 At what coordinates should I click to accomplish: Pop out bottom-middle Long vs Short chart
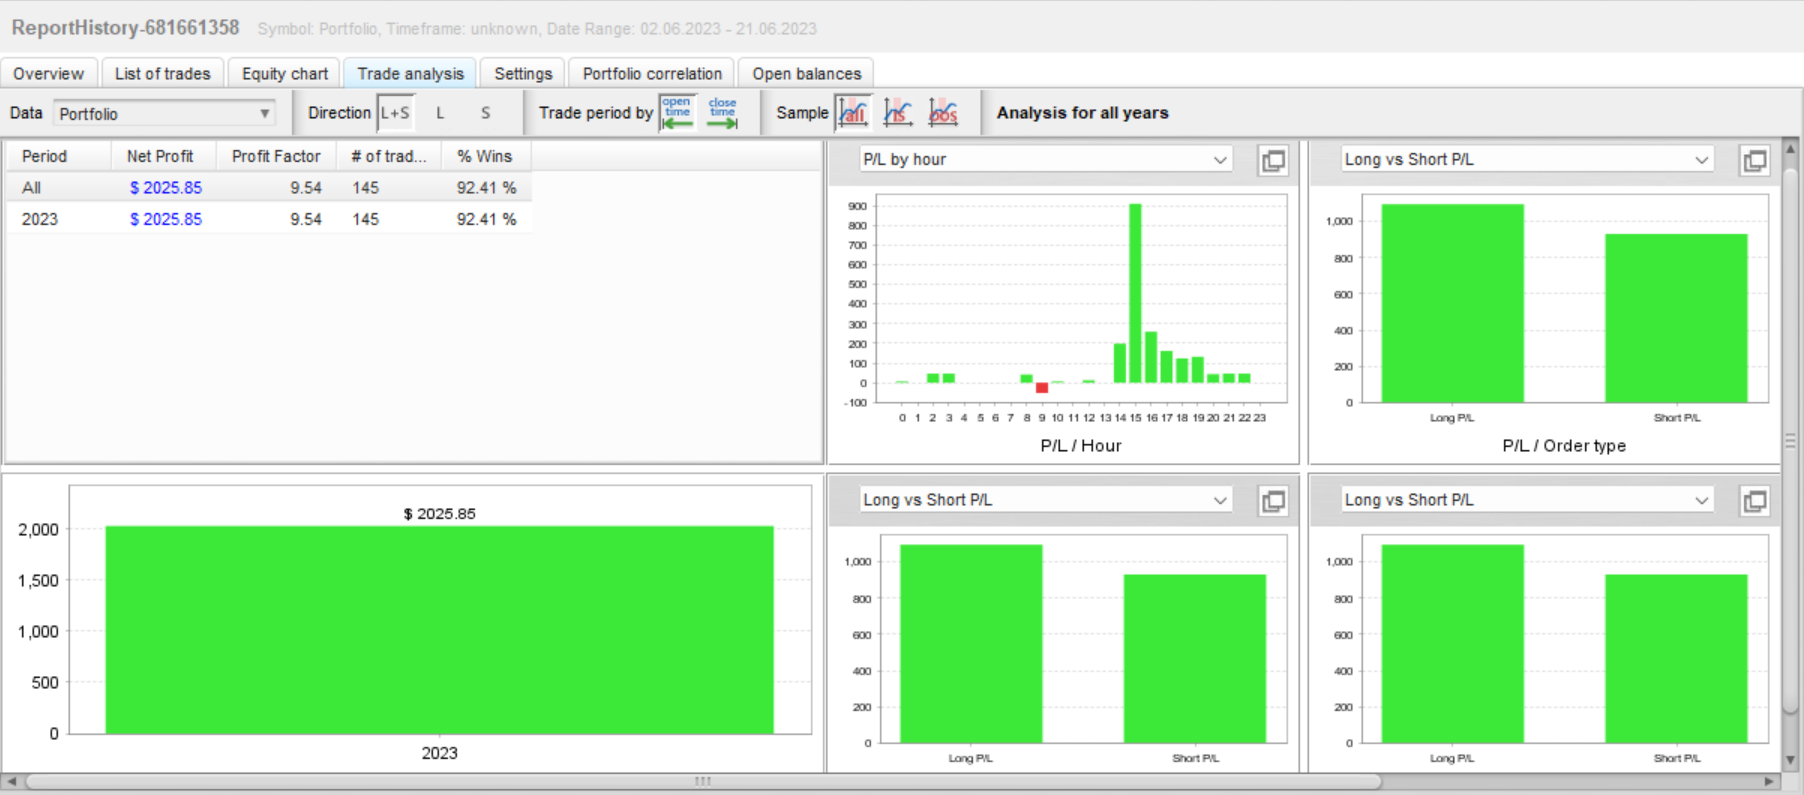[1273, 501]
